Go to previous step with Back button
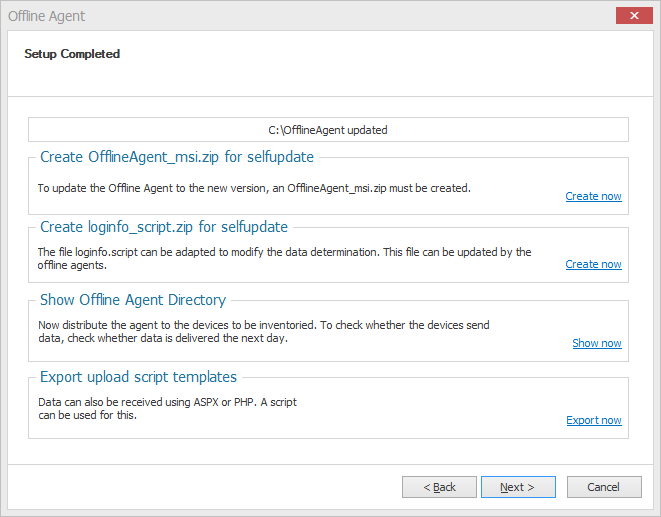Viewport: 661px width, 517px height. pyautogui.click(x=439, y=487)
